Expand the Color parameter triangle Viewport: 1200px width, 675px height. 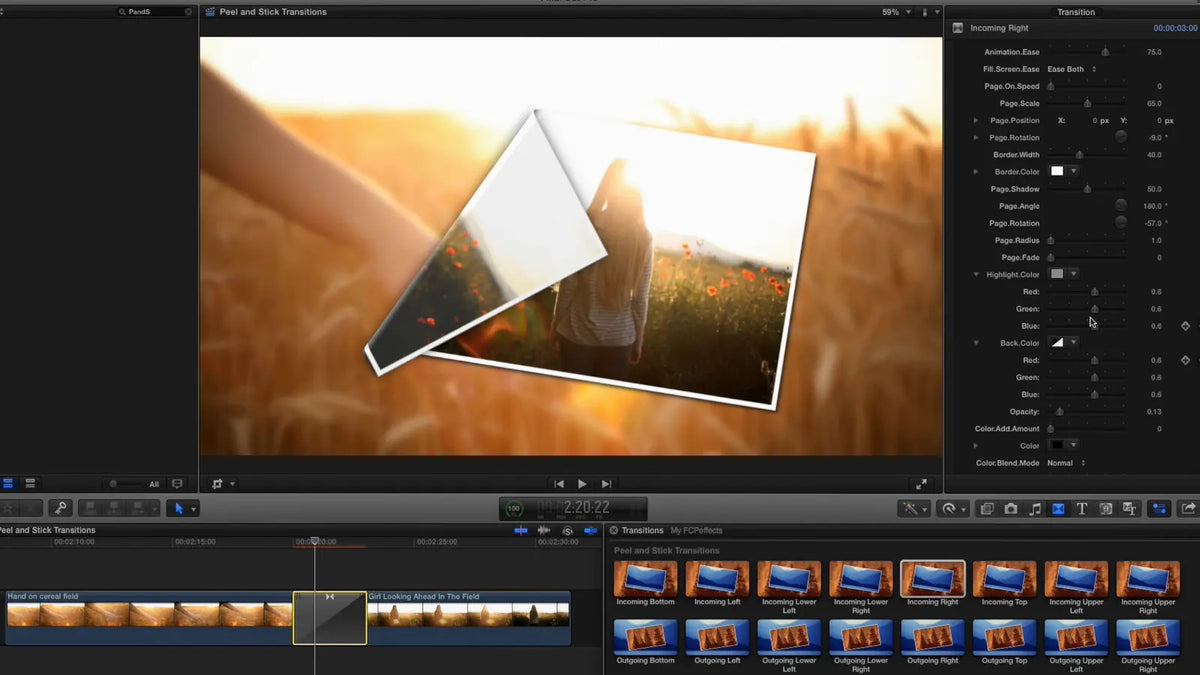976,446
